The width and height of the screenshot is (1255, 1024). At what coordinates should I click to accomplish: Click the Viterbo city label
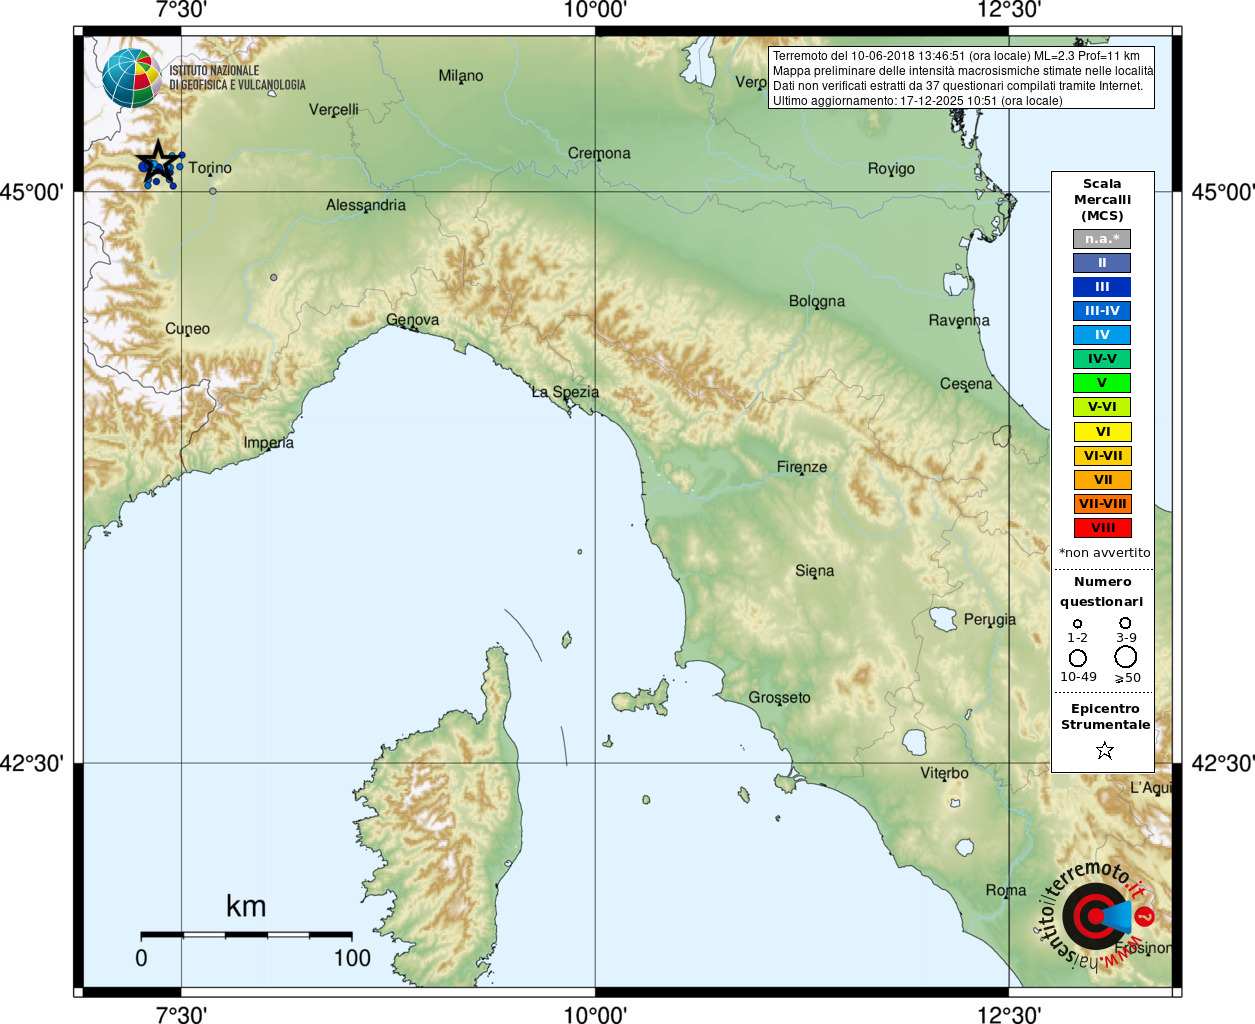coord(945,773)
